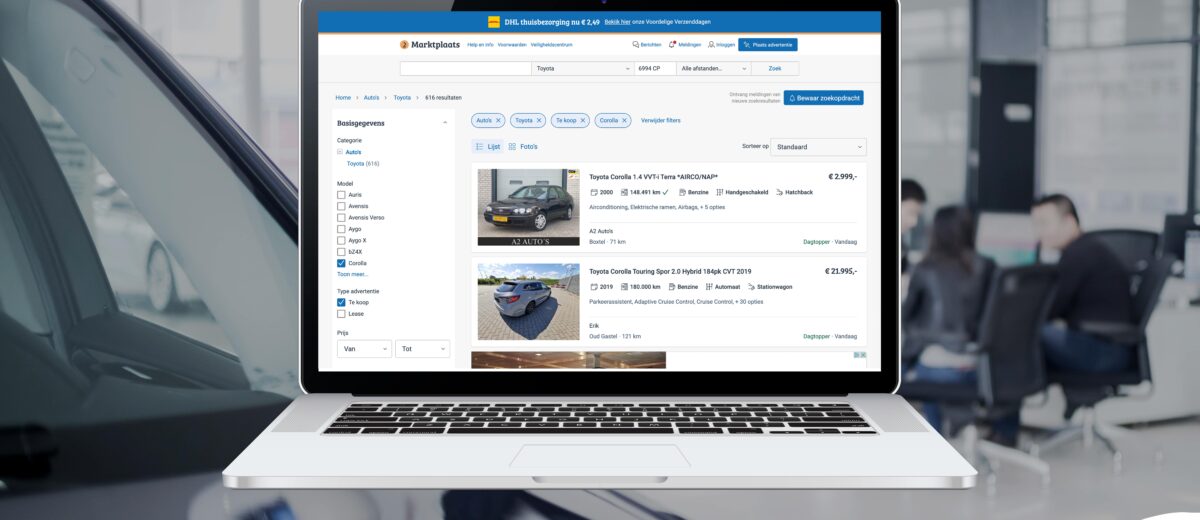
Task: Click the Inloggen user icon
Action: [710, 45]
